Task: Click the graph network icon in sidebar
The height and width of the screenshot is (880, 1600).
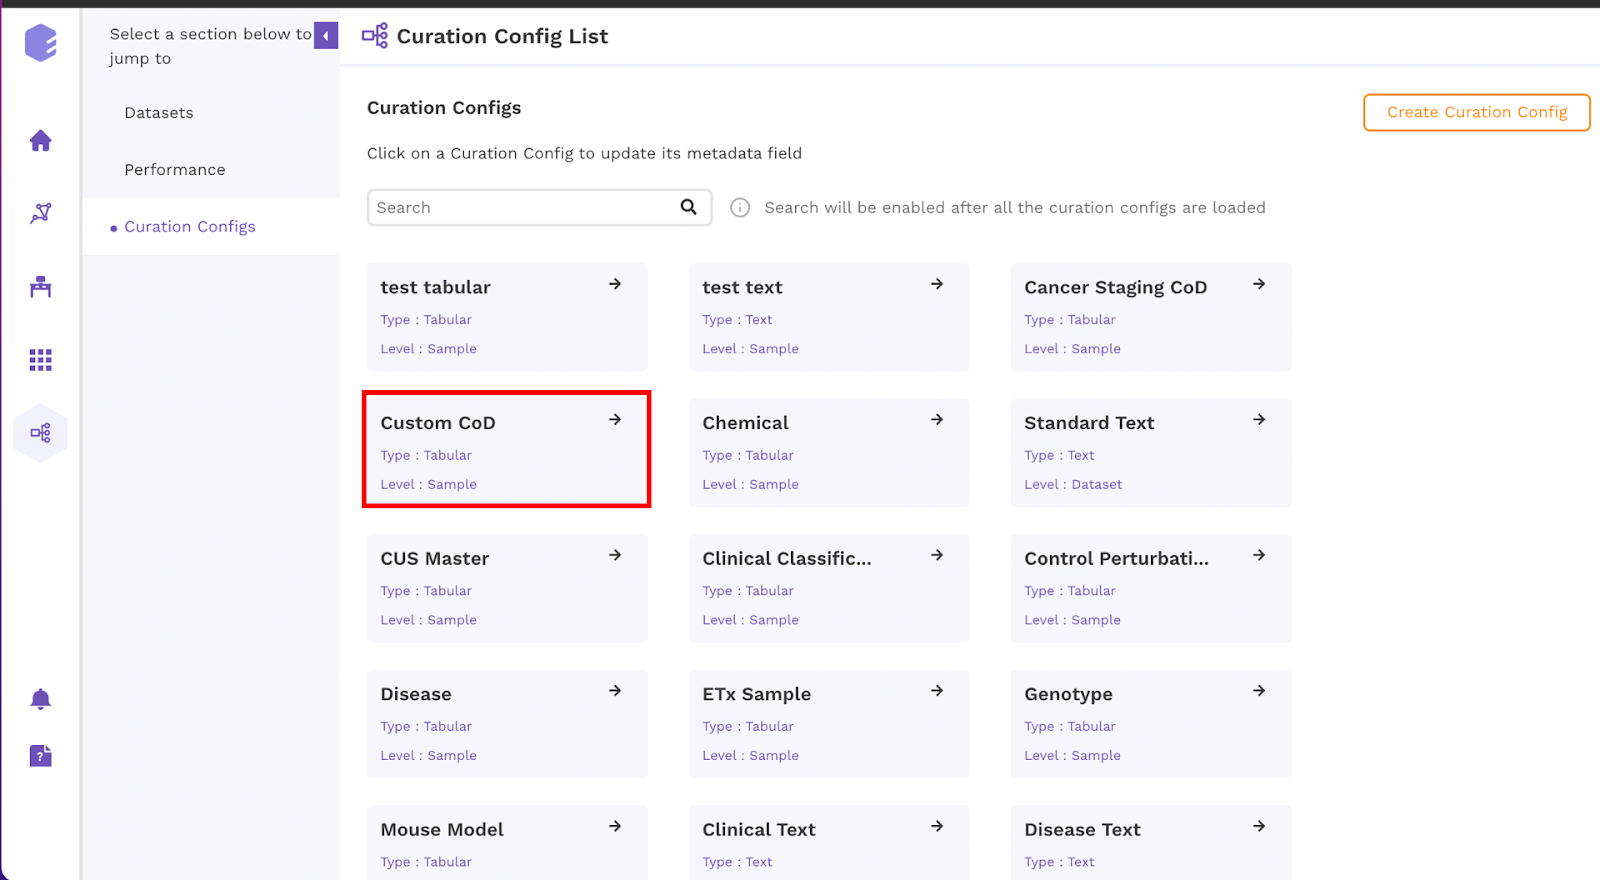Action: click(x=40, y=213)
